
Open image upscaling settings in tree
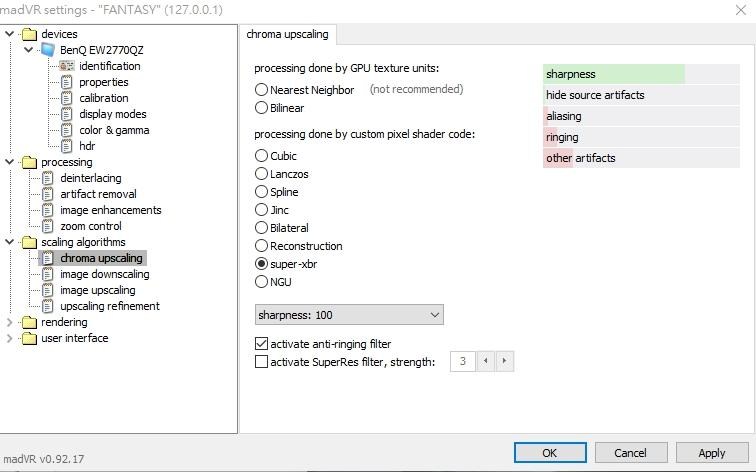97,290
